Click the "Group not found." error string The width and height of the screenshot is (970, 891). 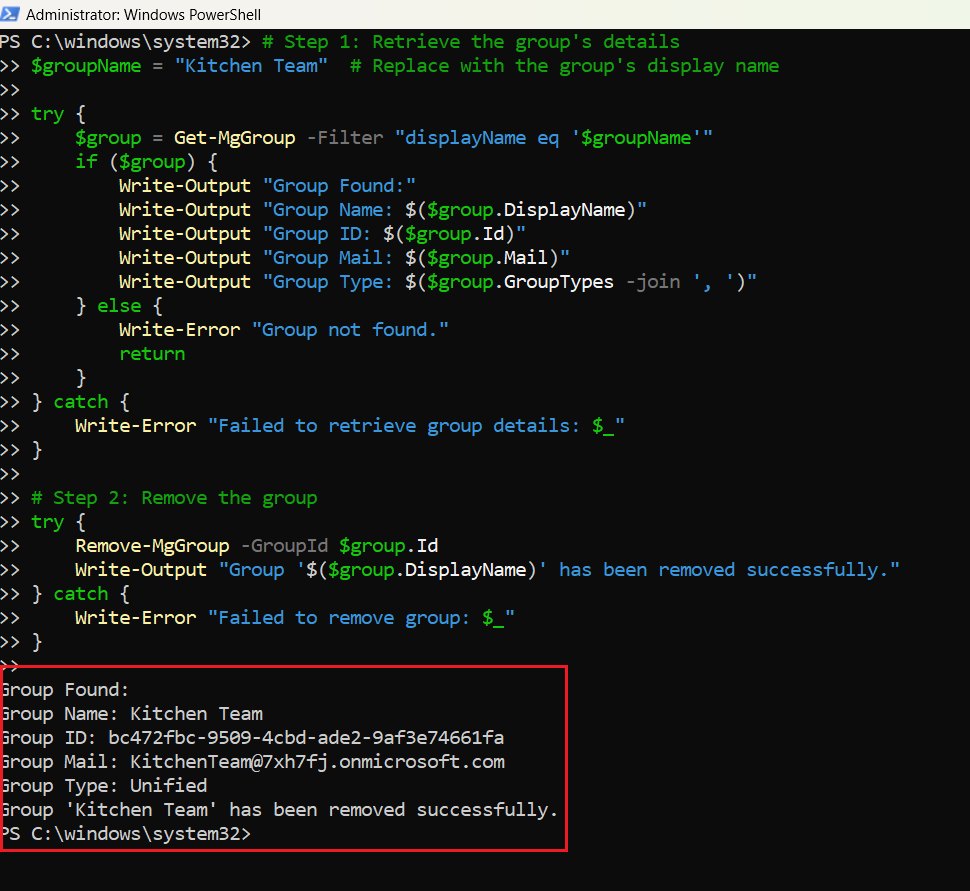click(x=355, y=330)
